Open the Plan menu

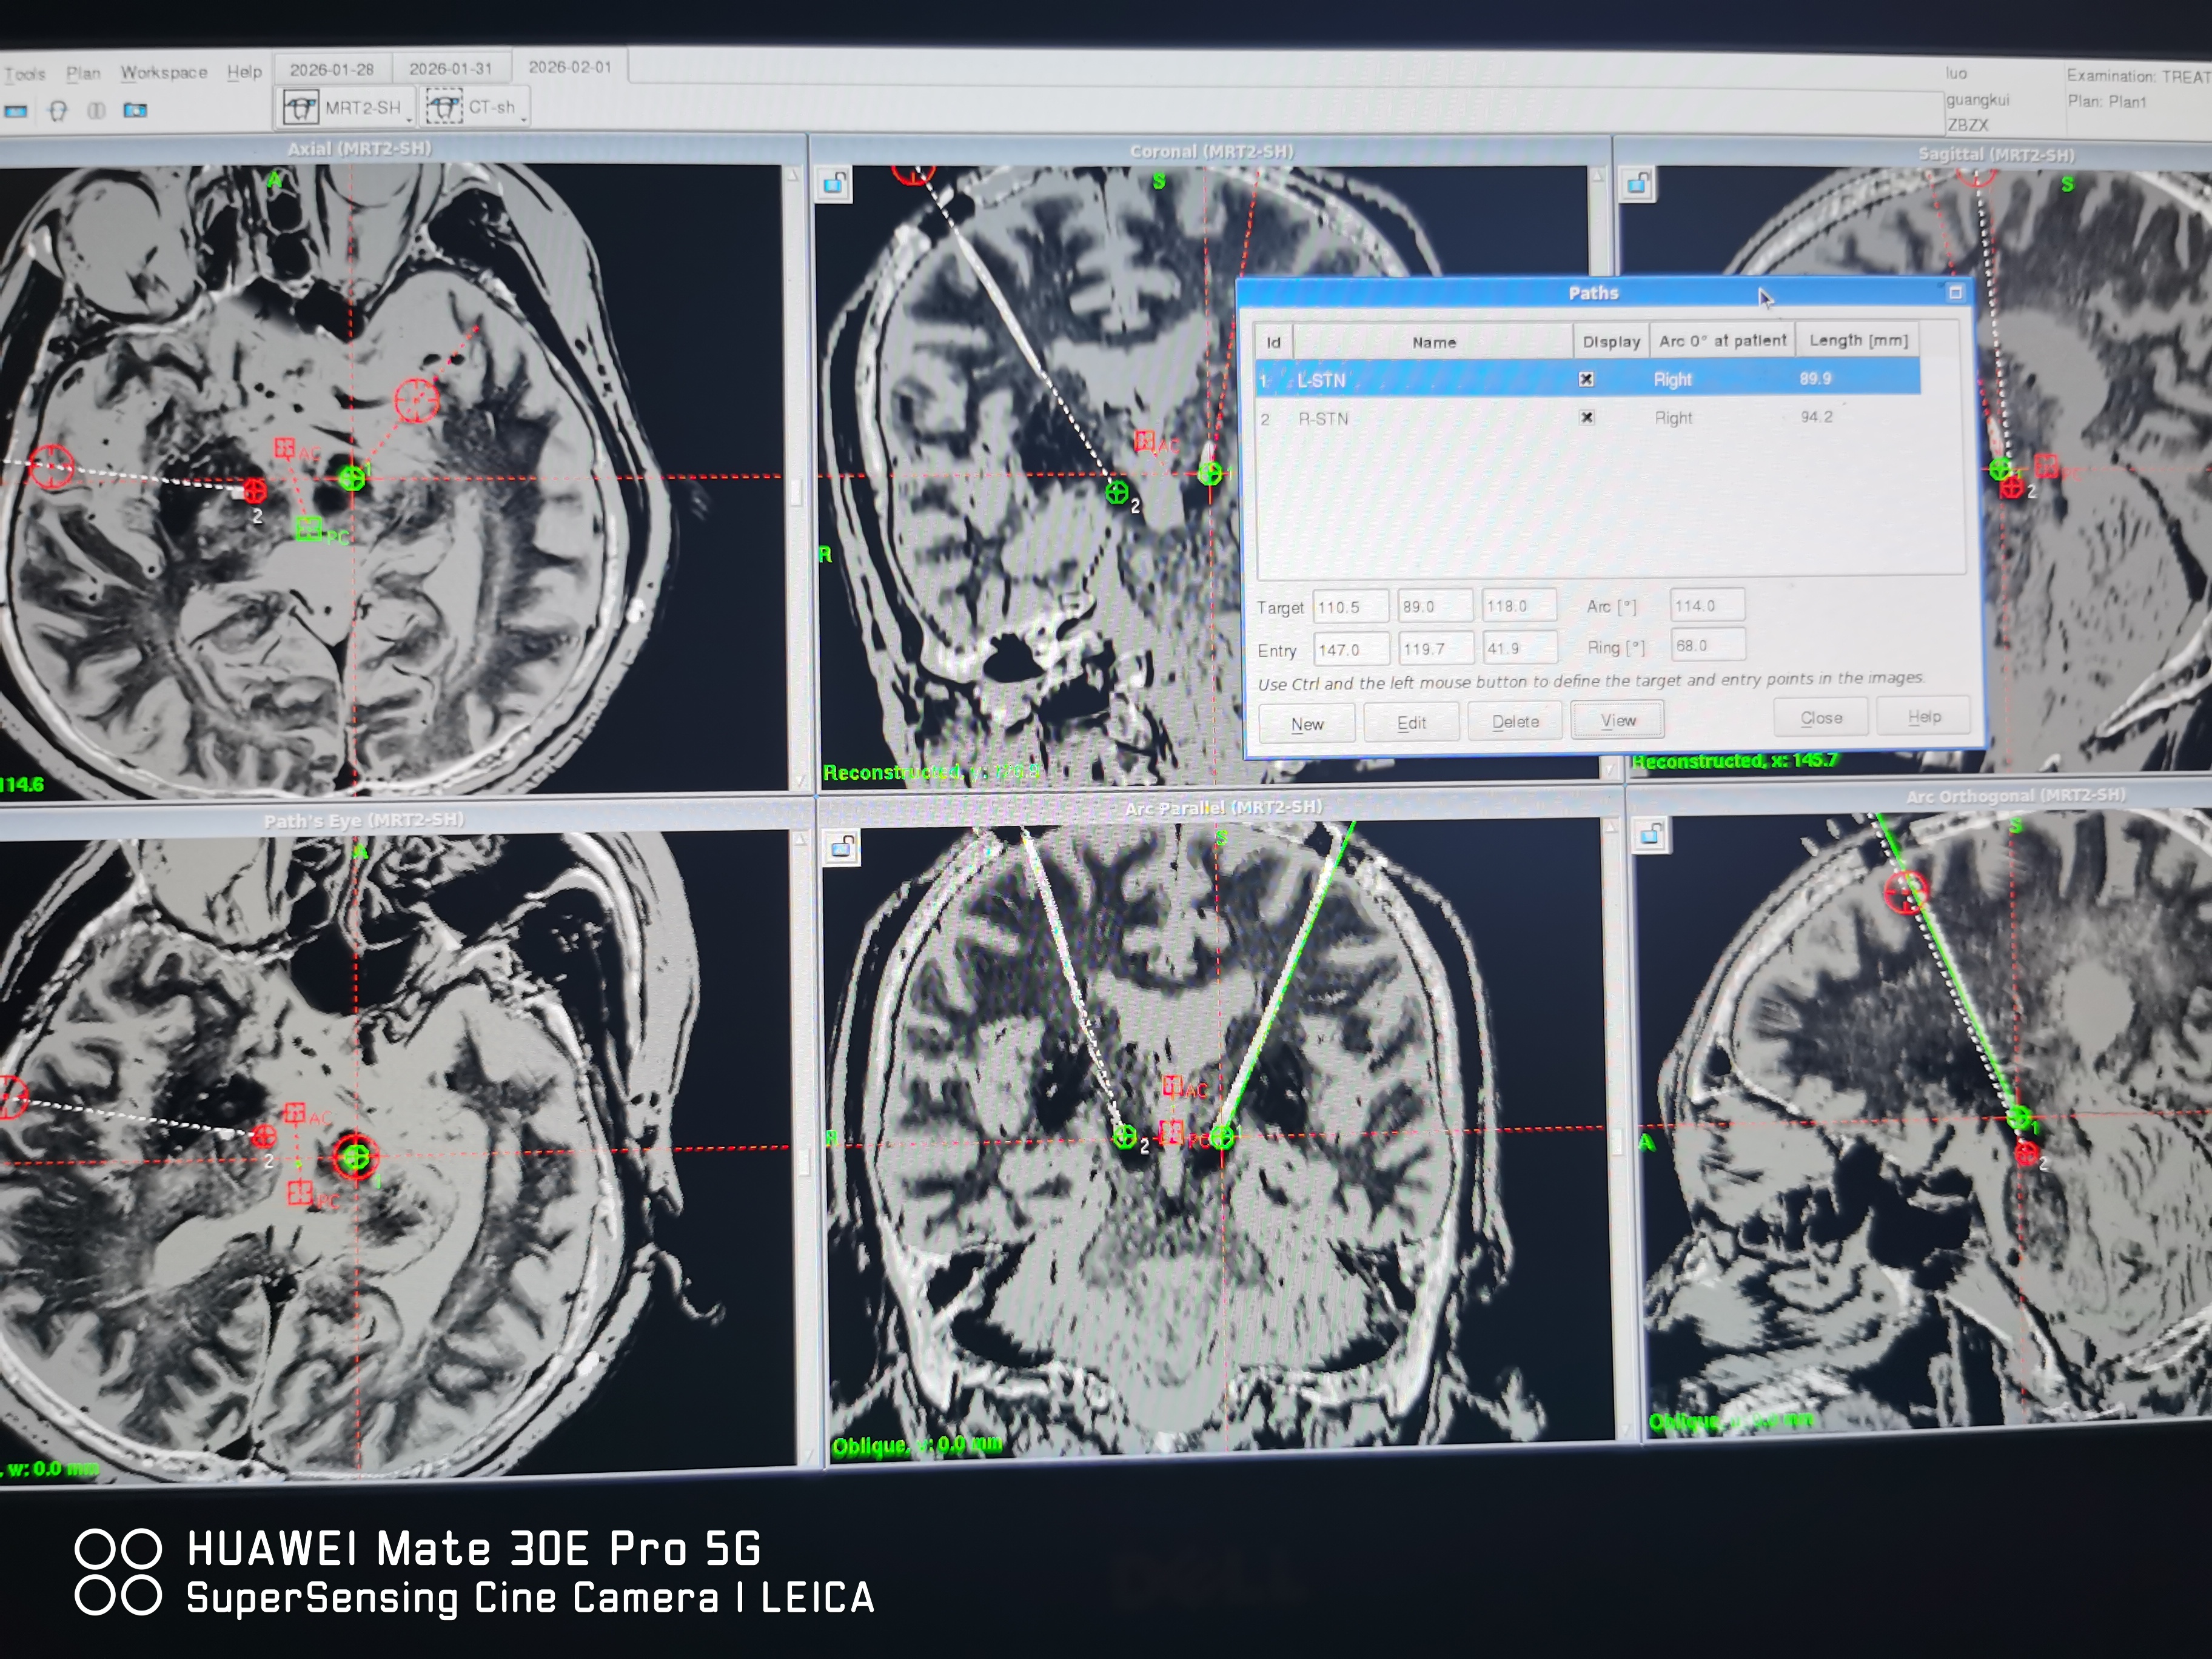(x=83, y=73)
